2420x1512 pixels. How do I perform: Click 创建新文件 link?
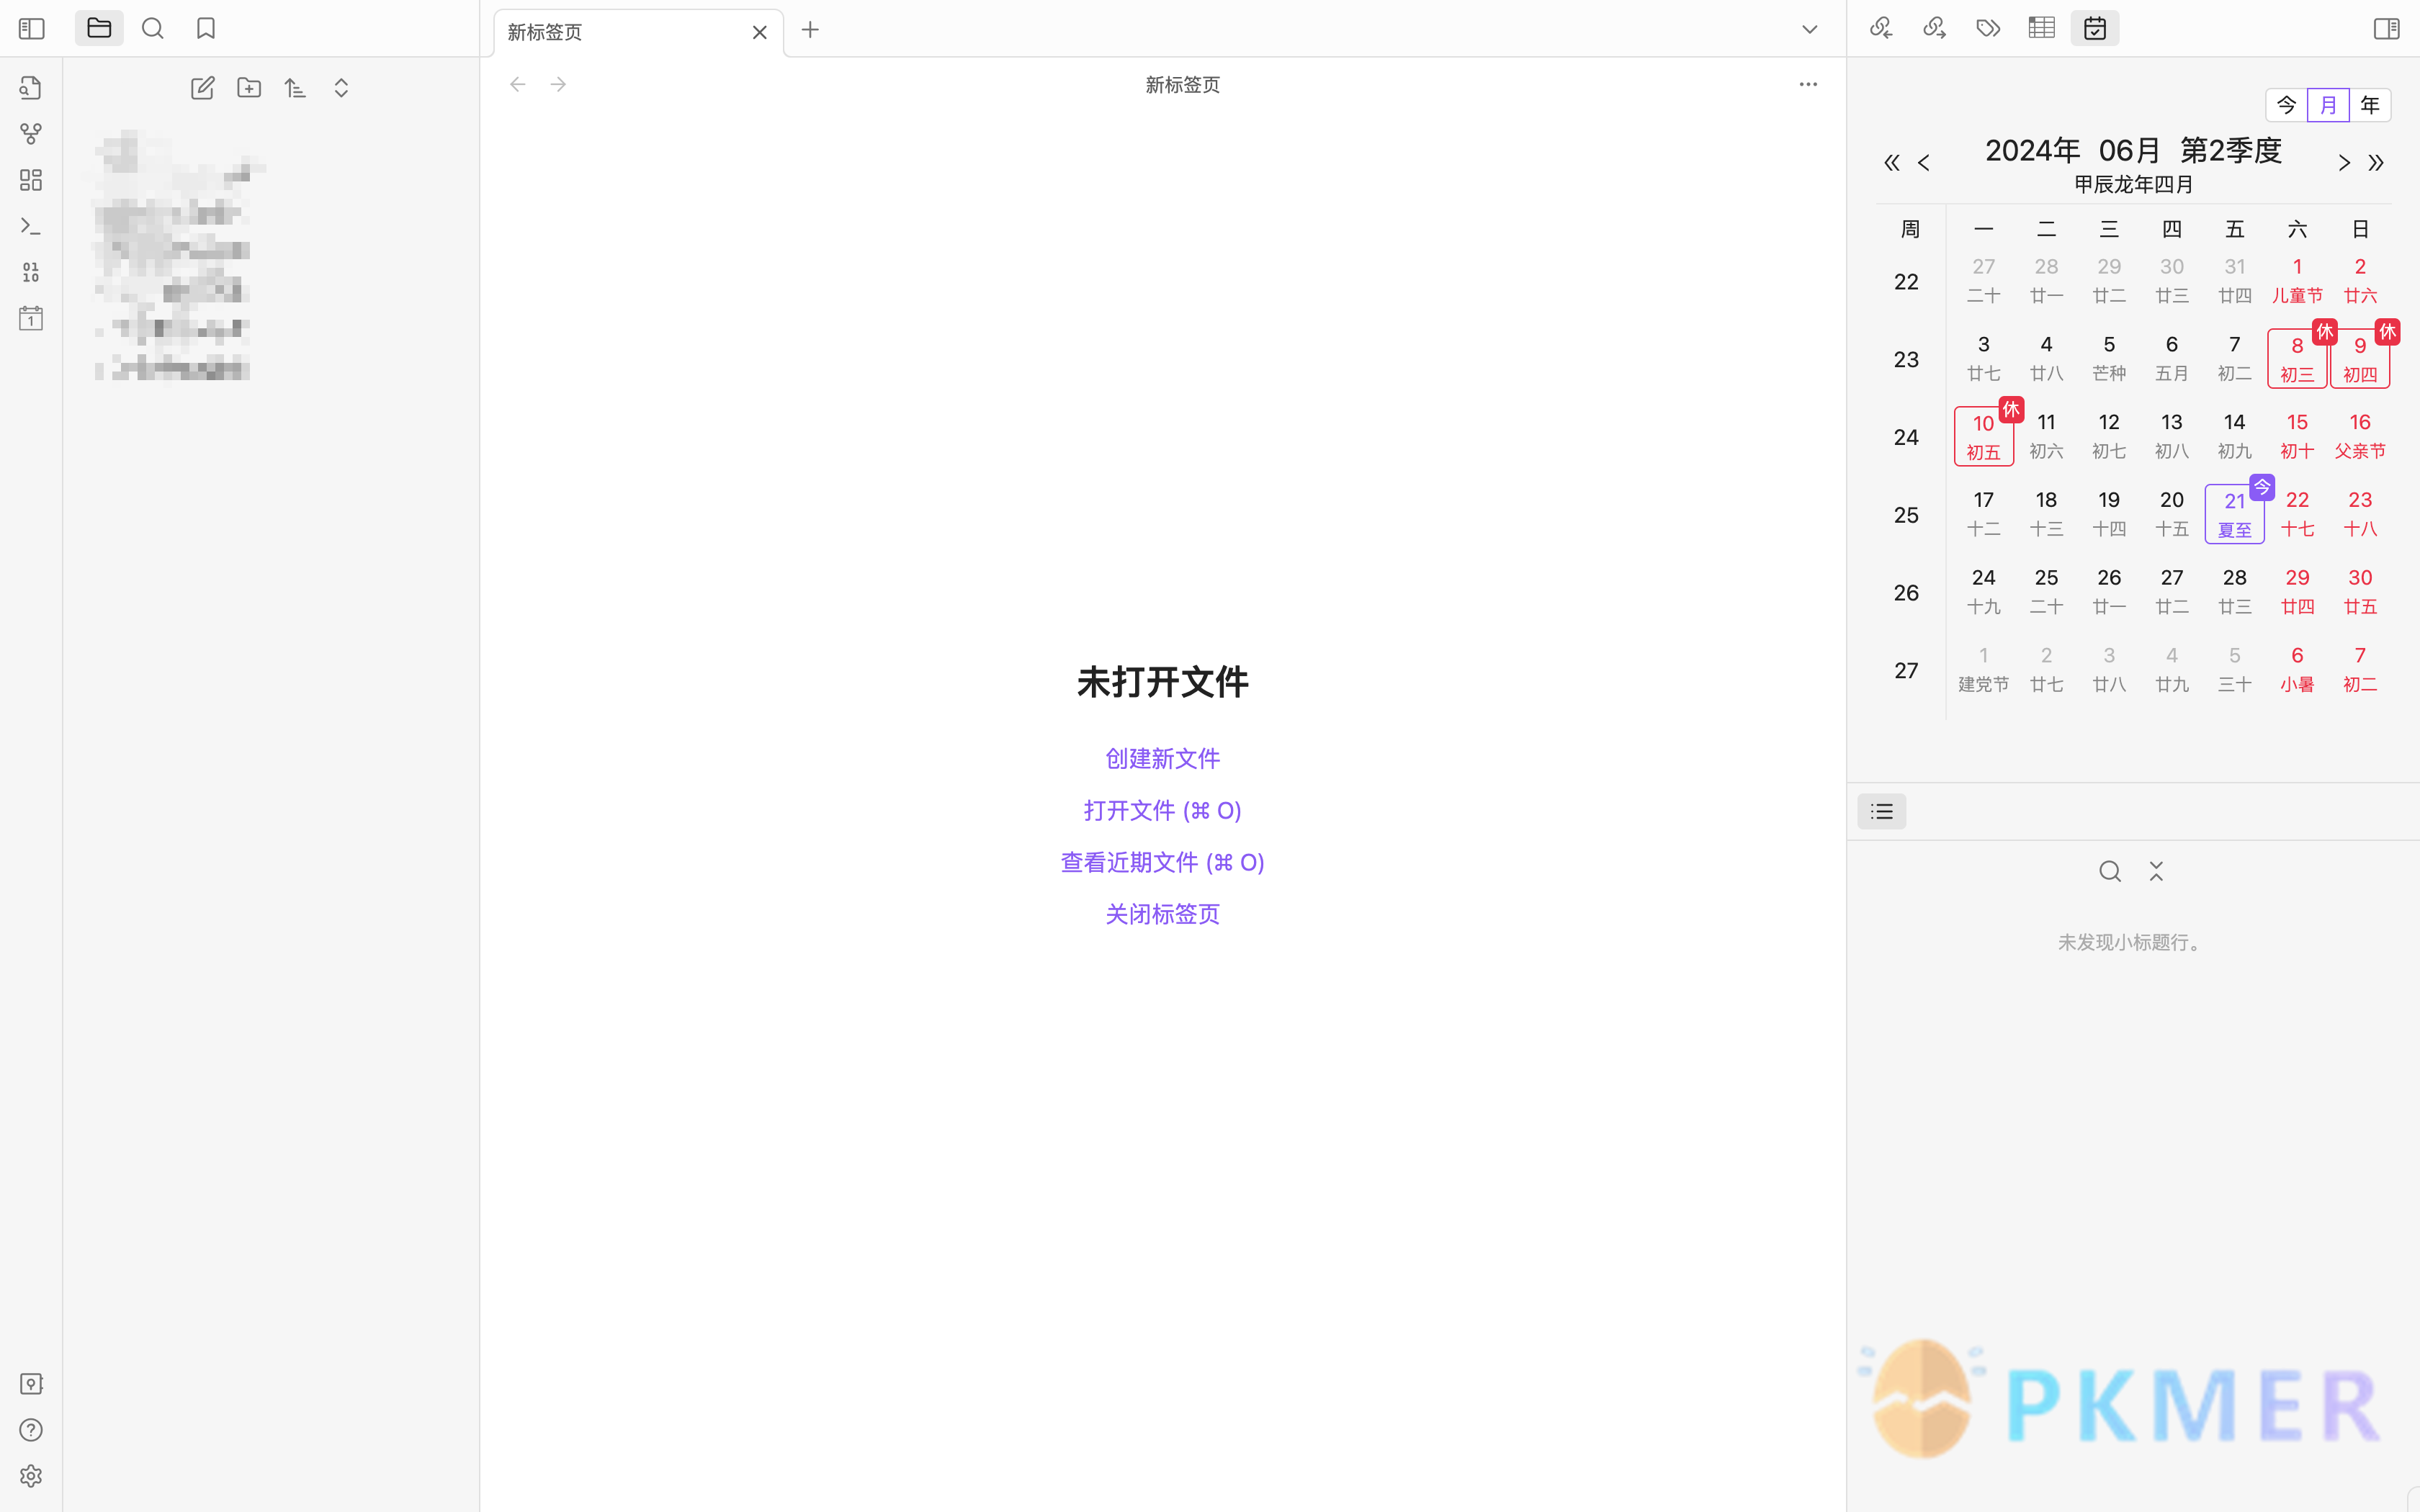(x=1162, y=758)
